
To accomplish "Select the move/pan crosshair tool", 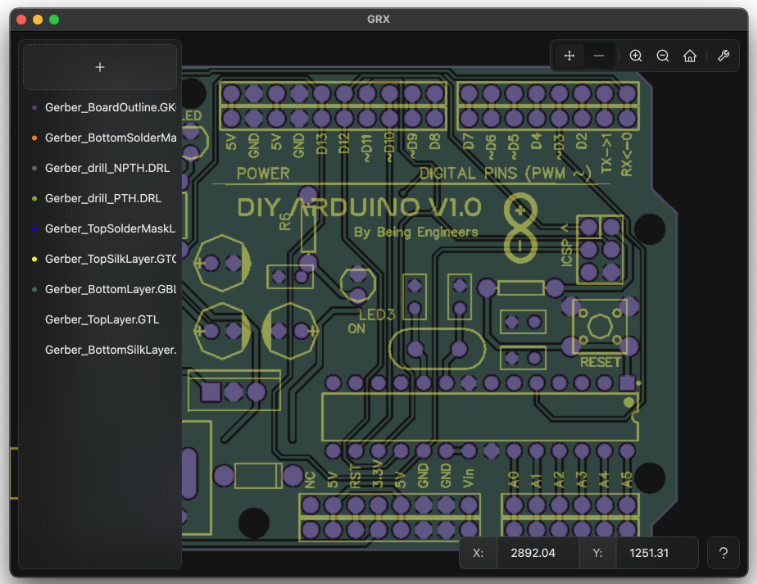I will coord(569,56).
